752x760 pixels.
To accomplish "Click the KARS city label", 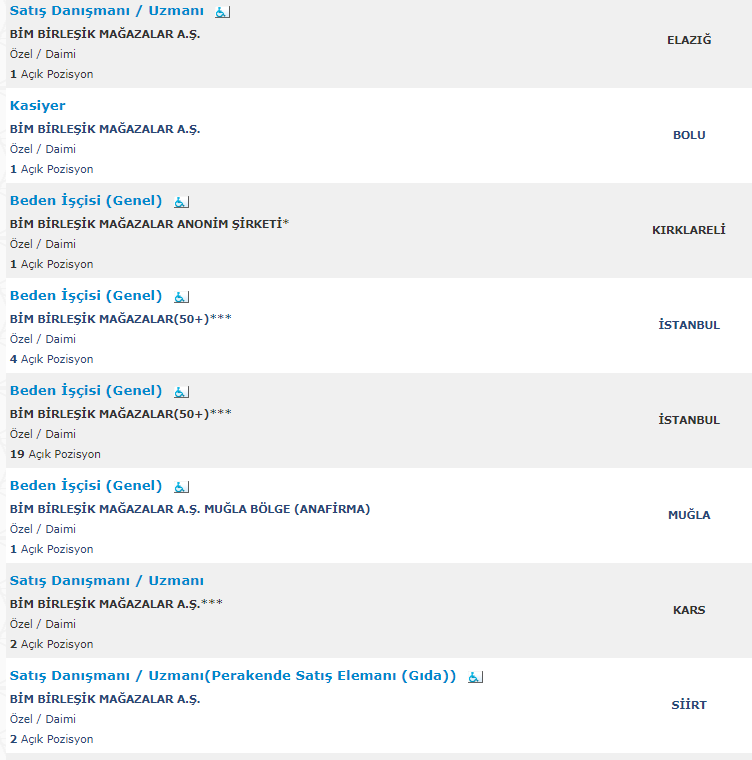I will pyautogui.click(x=689, y=610).
